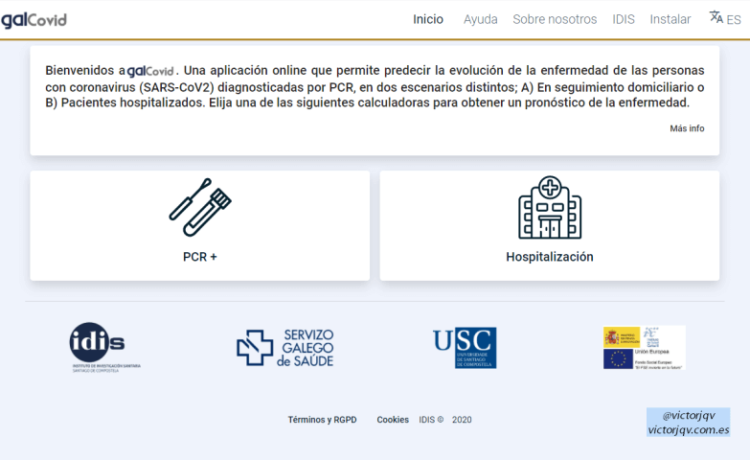Click the Spanish government EU logo
The height and width of the screenshot is (460, 750).
(x=644, y=347)
